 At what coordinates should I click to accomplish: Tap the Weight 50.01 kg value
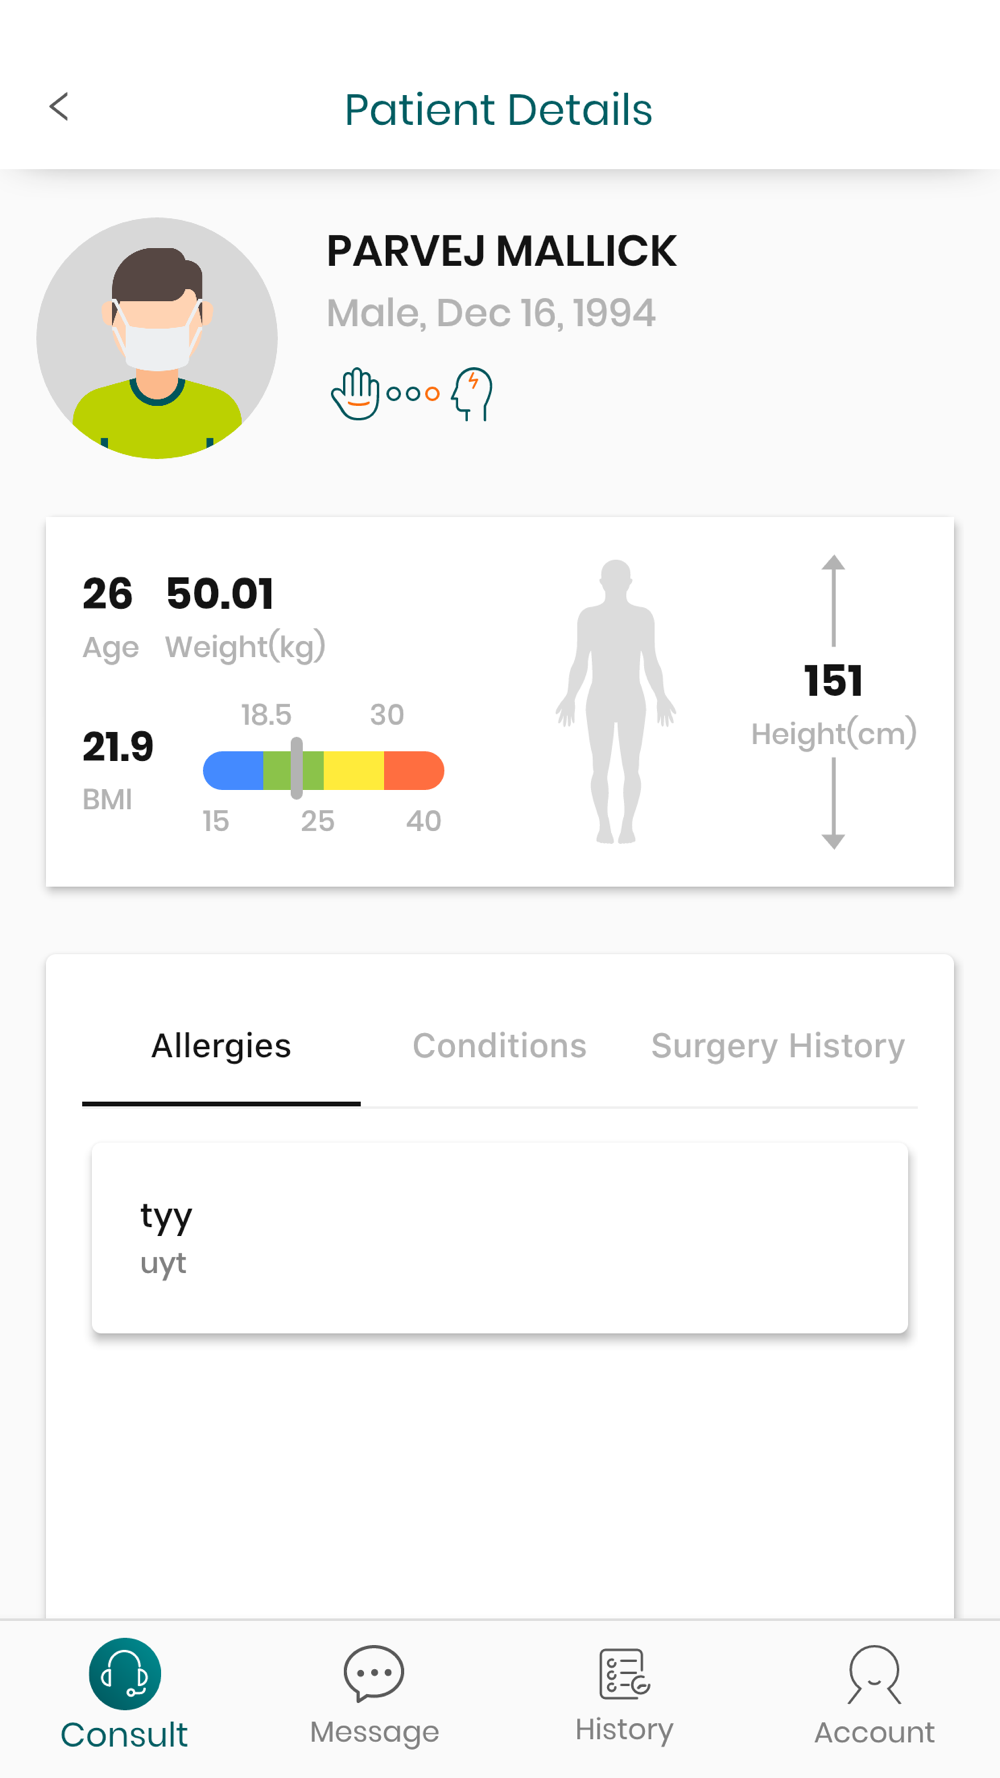[x=220, y=594]
